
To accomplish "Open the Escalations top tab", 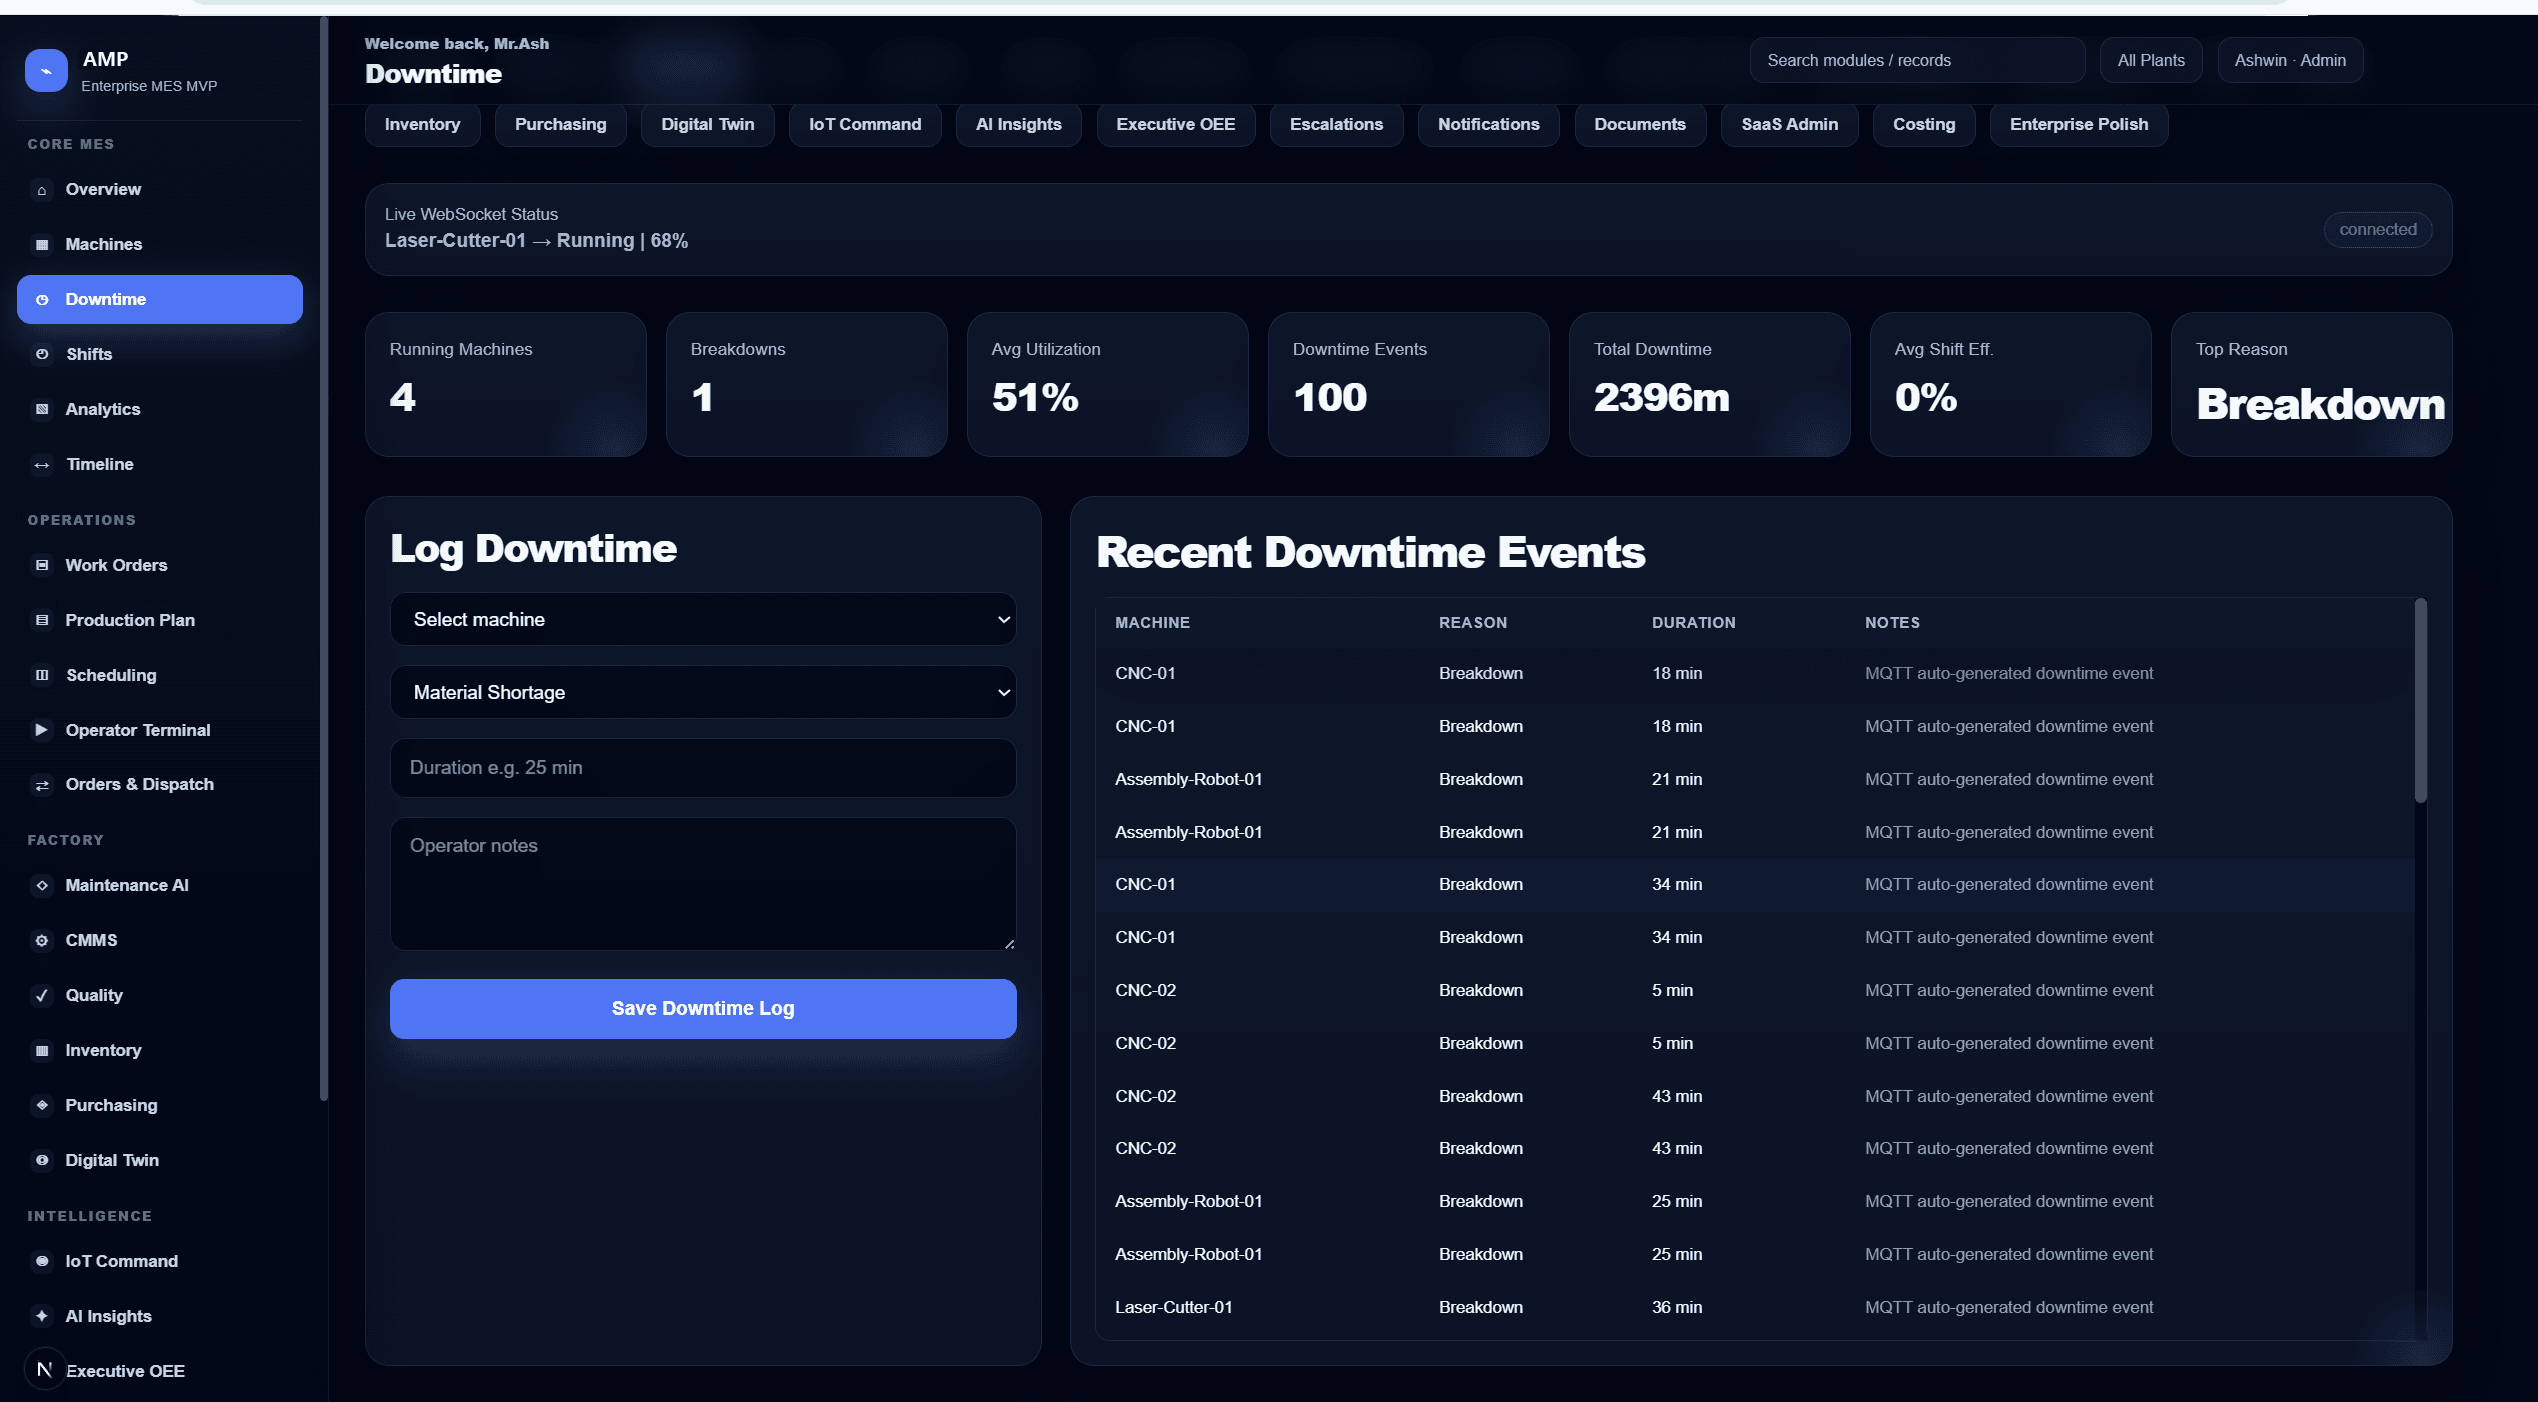I will click(1336, 125).
